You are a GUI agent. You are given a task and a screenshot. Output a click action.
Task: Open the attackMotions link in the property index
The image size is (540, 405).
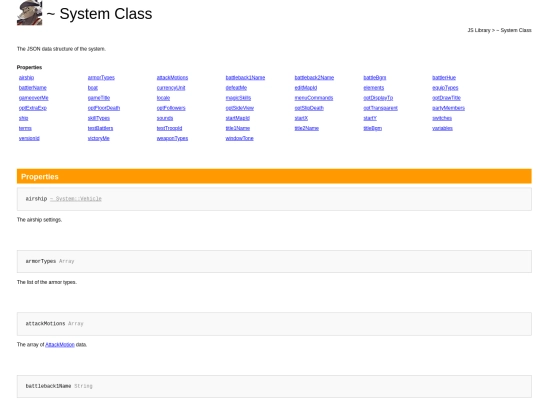(172, 77)
